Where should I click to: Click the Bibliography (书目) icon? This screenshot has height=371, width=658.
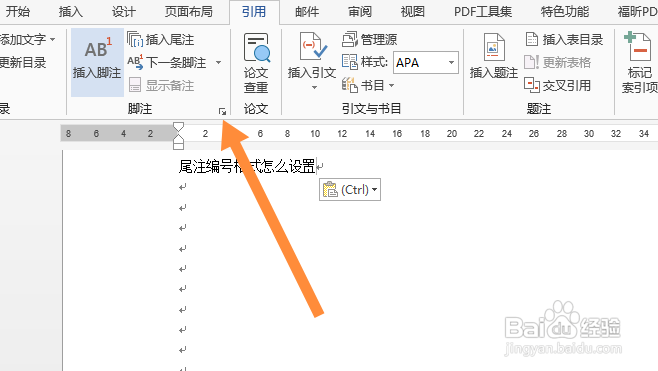[x=350, y=85]
